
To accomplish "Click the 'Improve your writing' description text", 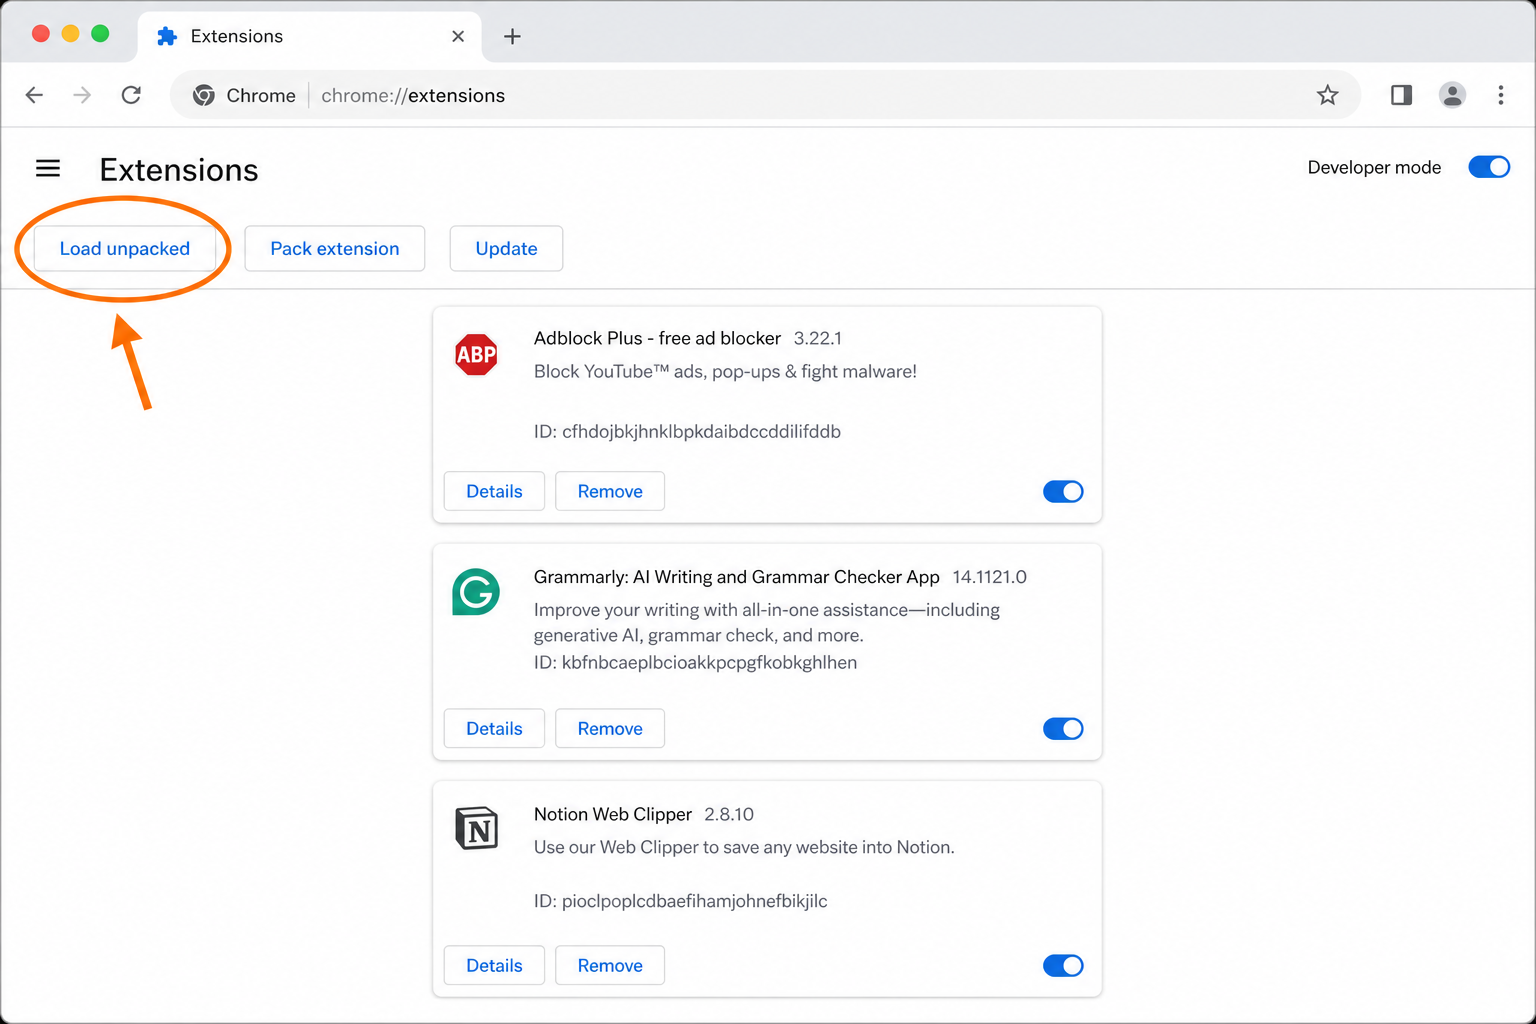I will pyautogui.click(x=767, y=622).
